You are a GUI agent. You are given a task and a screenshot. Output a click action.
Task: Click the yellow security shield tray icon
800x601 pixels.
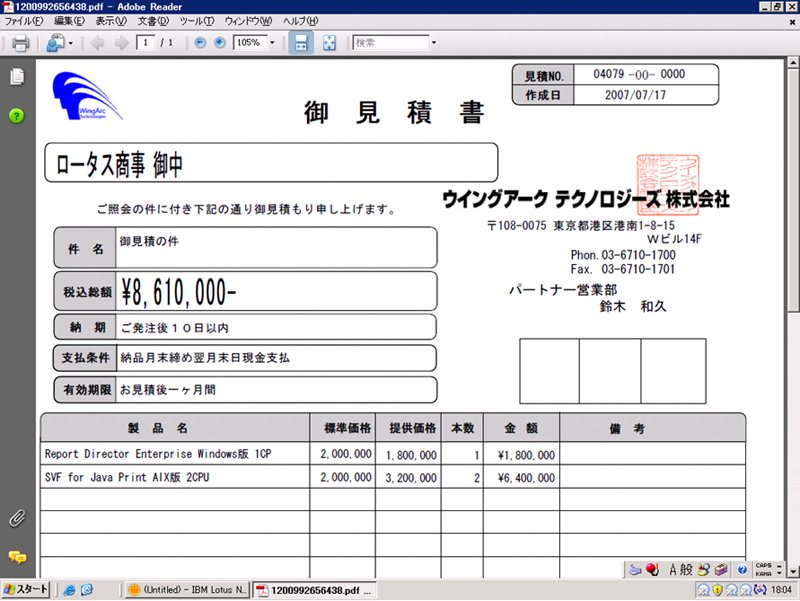pos(717,590)
